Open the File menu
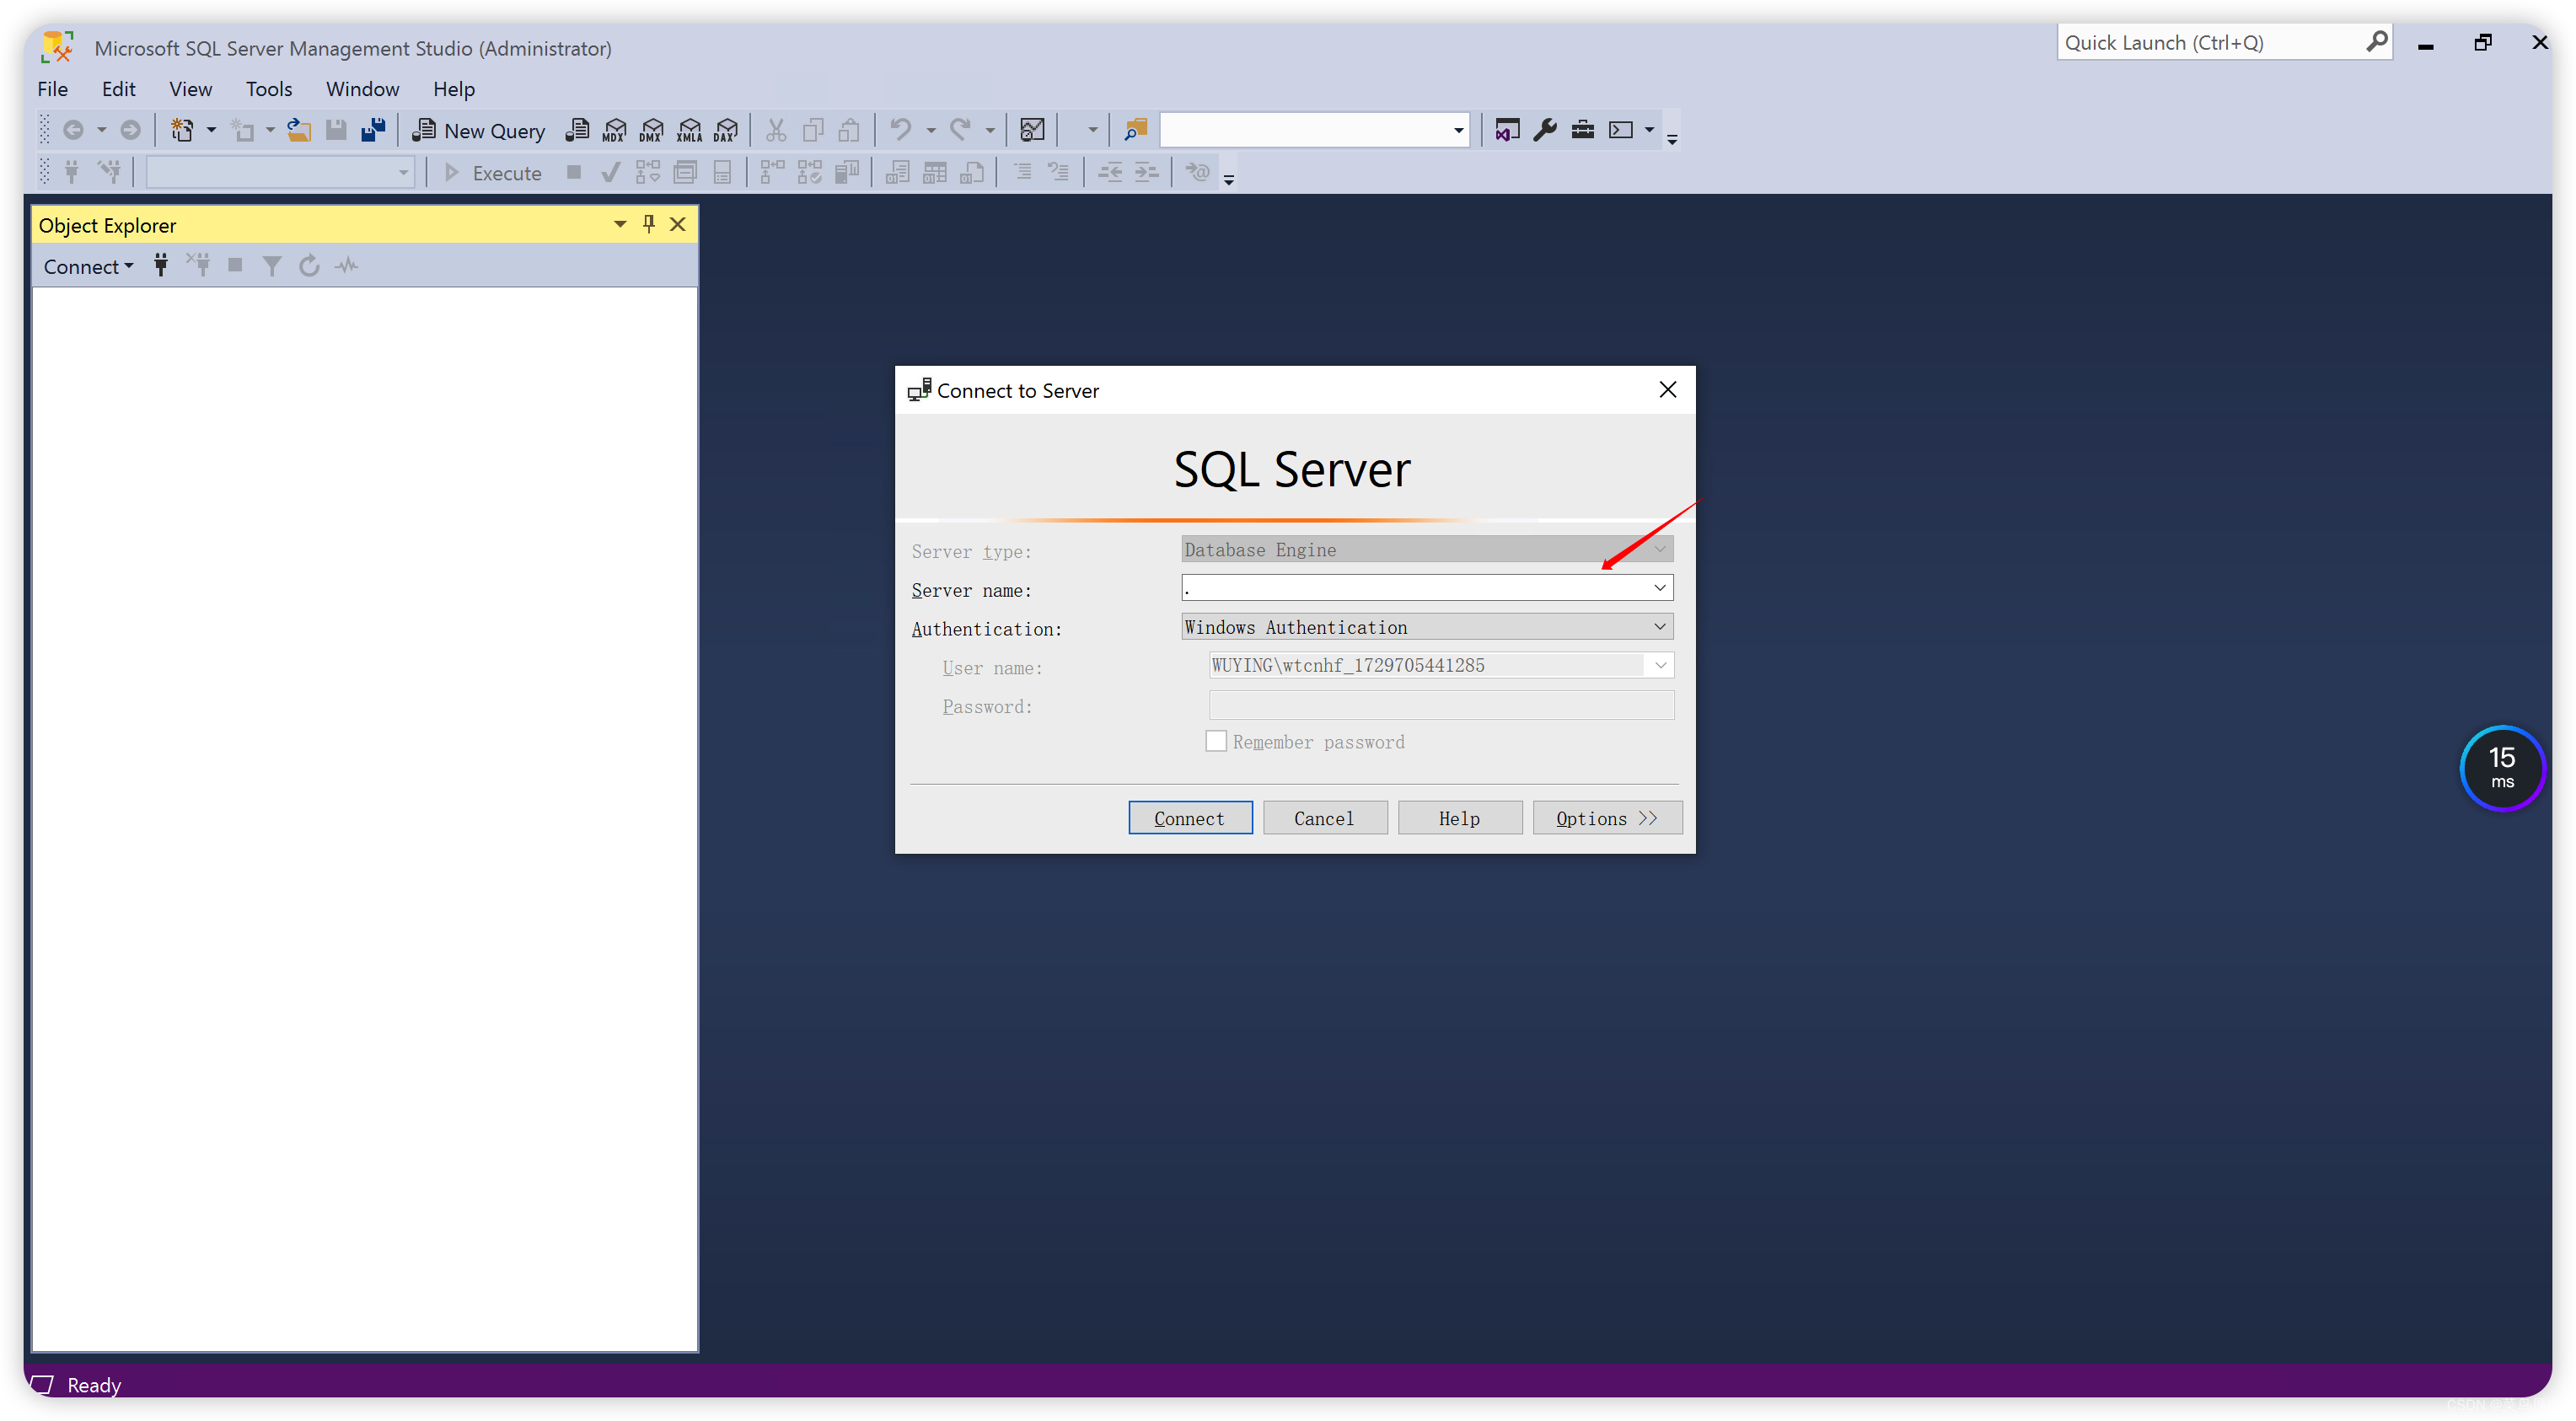 (51, 89)
